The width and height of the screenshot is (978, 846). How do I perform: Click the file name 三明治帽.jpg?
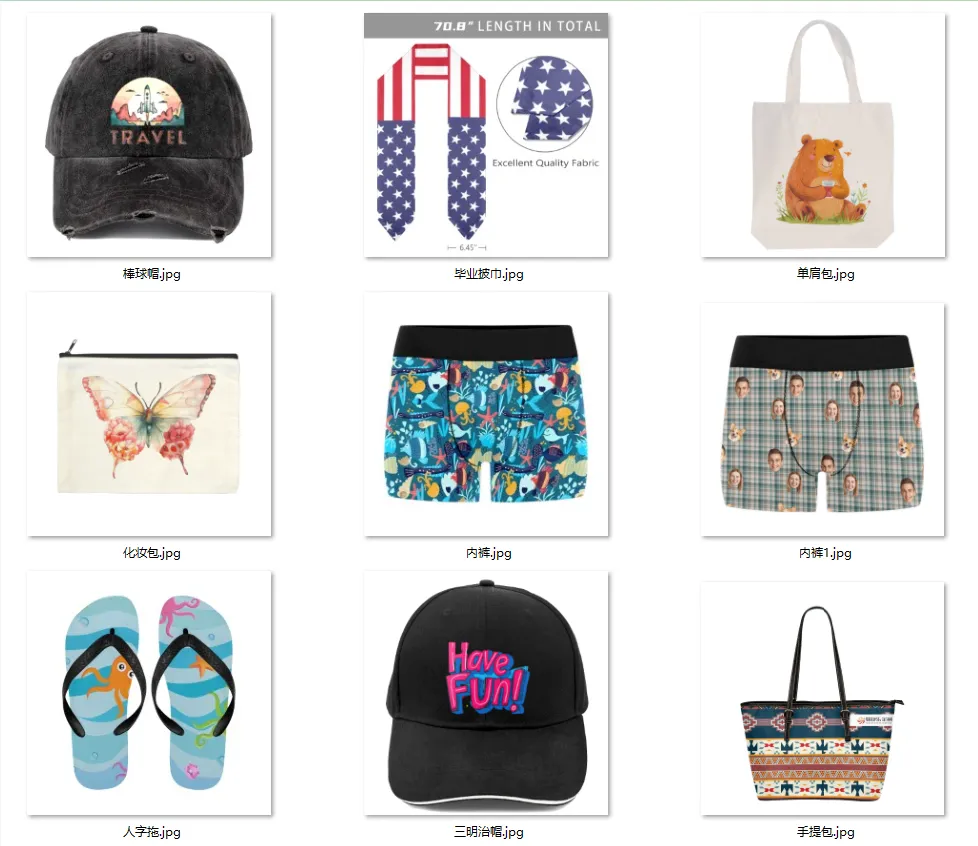pyautogui.click(x=488, y=832)
